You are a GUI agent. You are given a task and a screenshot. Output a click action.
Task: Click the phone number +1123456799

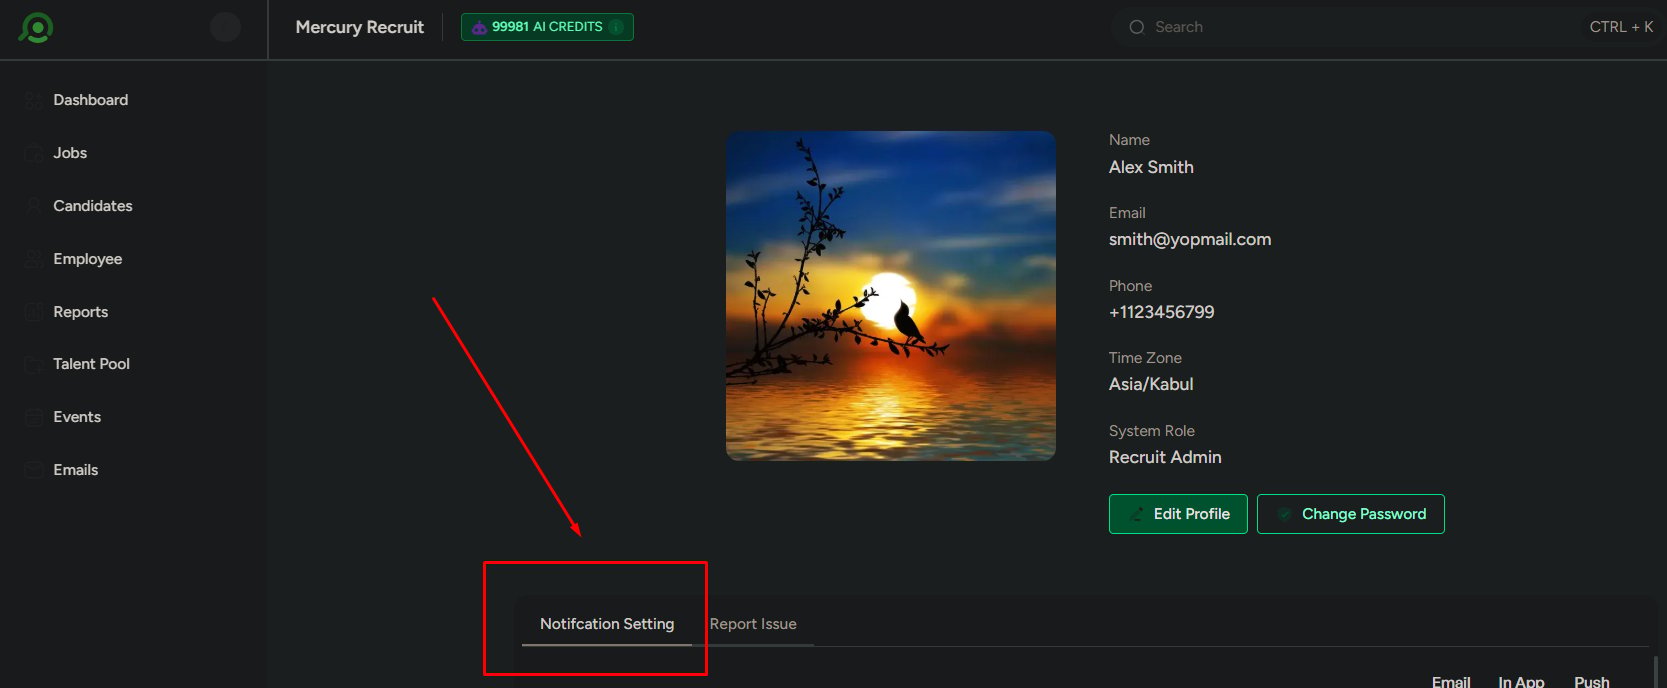(x=1162, y=312)
